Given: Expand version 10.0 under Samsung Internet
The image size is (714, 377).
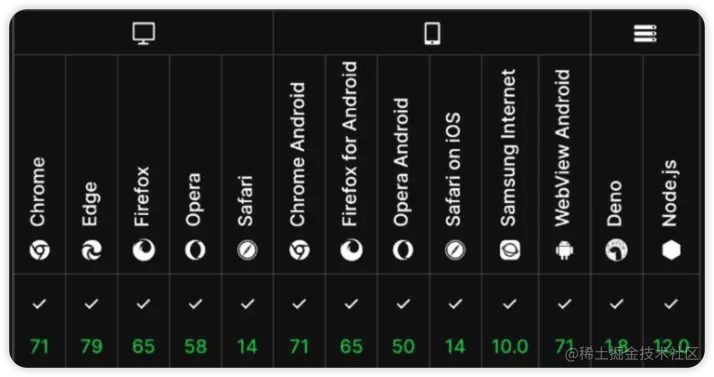Looking at the screenshot, I should (x=510, y=346).
